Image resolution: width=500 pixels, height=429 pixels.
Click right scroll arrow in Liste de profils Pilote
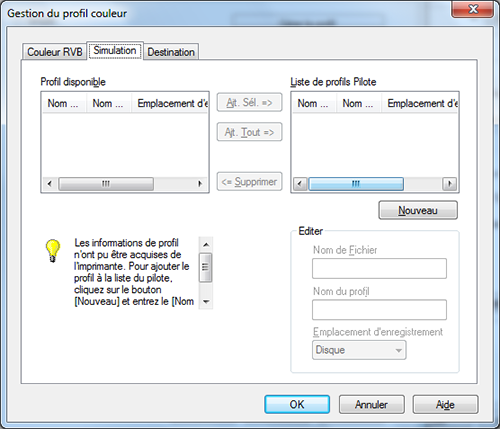pyautogui.click(x=450, y=184)
